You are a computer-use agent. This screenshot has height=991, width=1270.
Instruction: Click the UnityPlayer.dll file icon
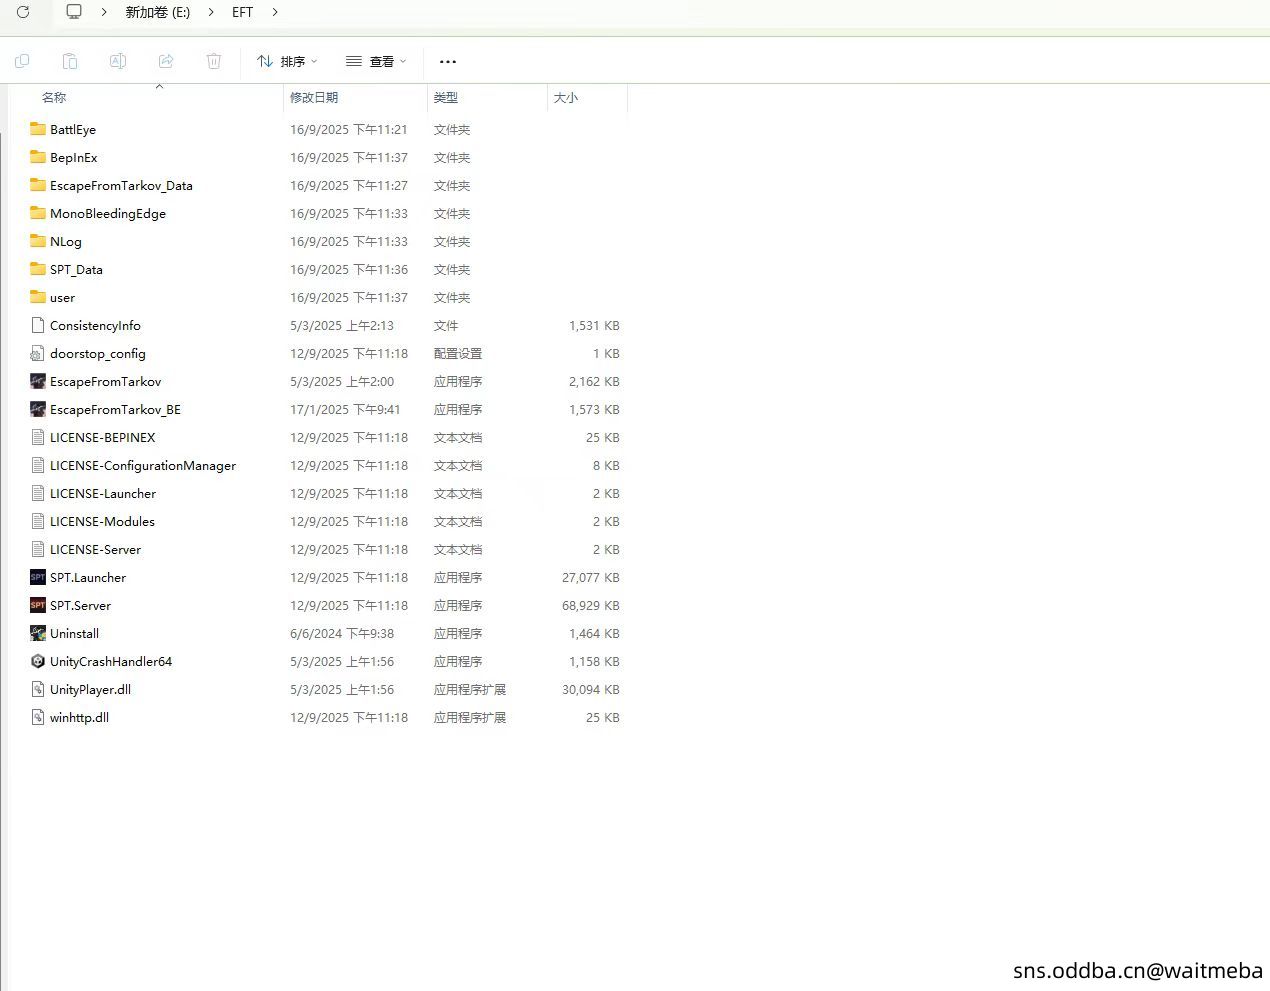point(38,689)
